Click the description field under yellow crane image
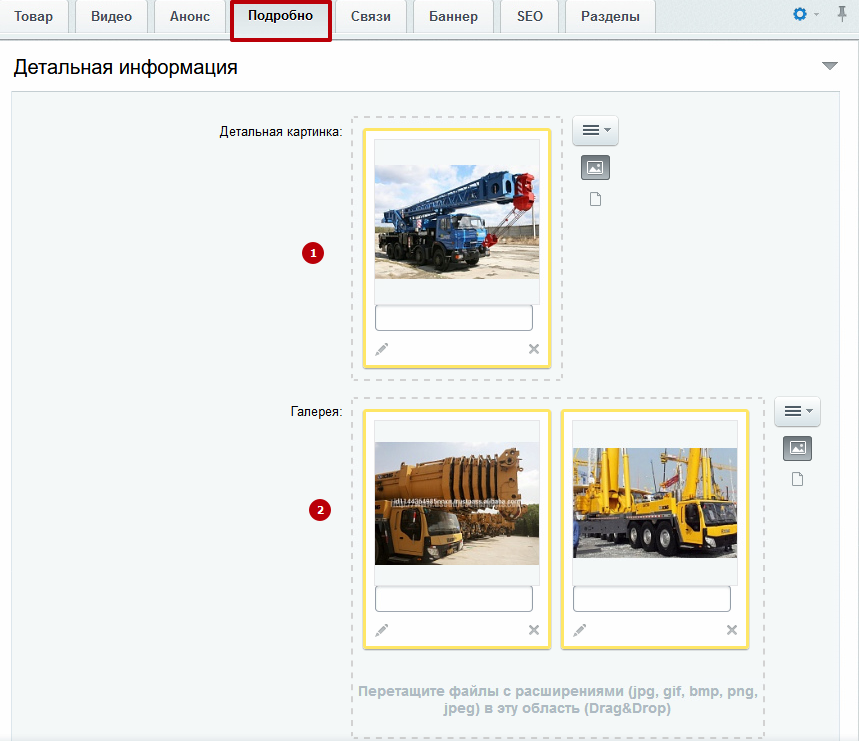859x741 pixels. [x=651, y=599]
